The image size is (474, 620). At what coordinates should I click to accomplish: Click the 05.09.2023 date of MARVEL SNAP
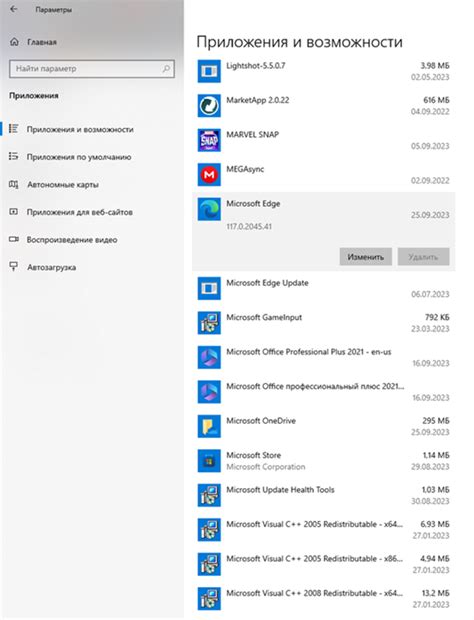coord(430,146)
